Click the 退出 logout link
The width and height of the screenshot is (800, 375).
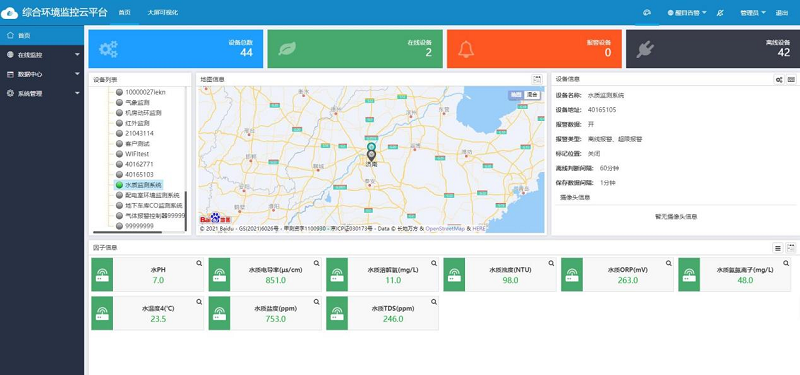[x=782, y=13]
